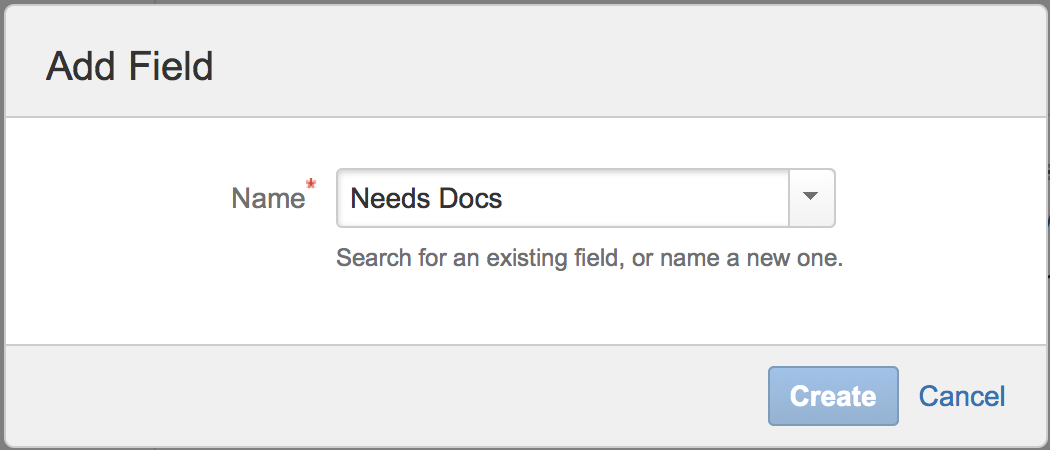Place cursor in the Needs Docs text
Screen dimensions: 1050x450
[426, 198]
